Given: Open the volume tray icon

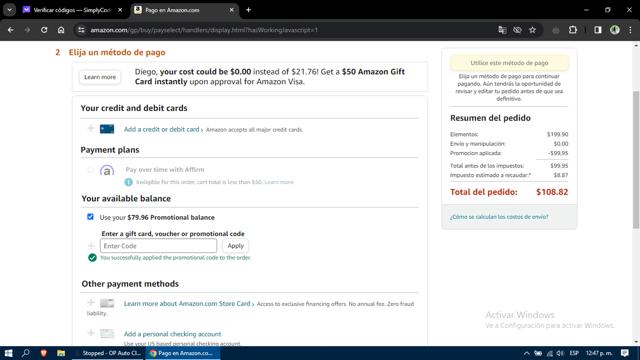Looking at the screenshot, I should click(x=560, y=353).
